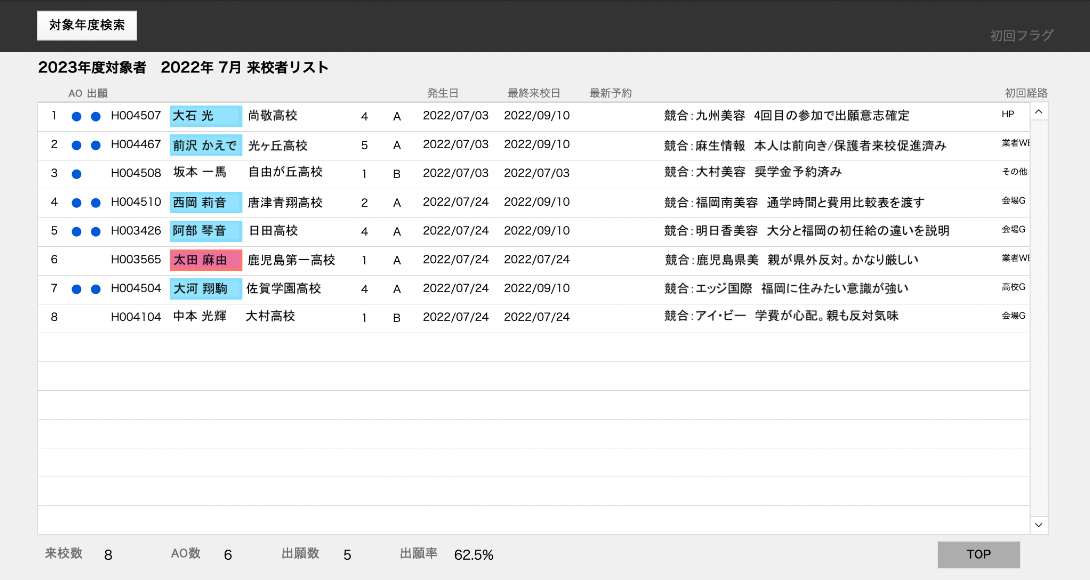Click the 対象年度検索 button
1090x580 pixels.
(x=87, y=25)
